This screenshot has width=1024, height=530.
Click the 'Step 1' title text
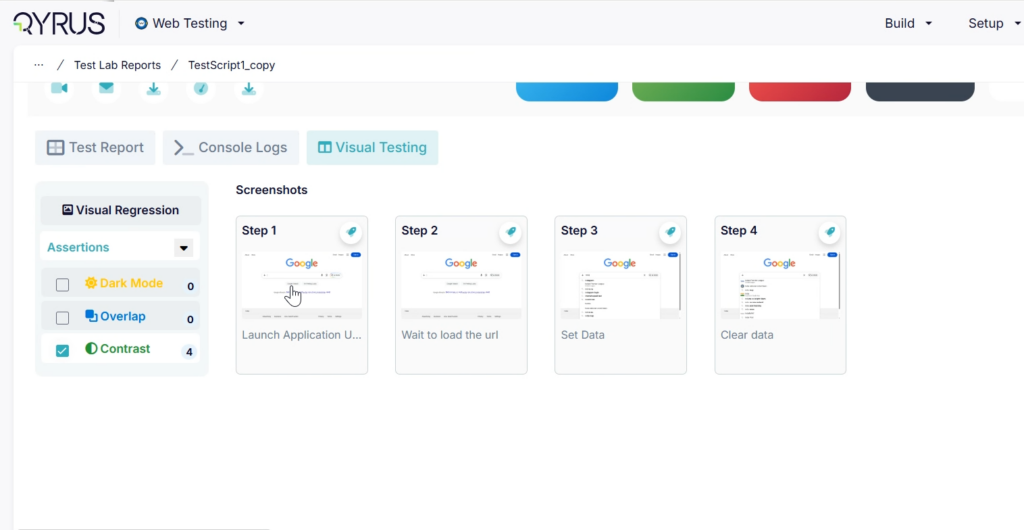point(259,230)
